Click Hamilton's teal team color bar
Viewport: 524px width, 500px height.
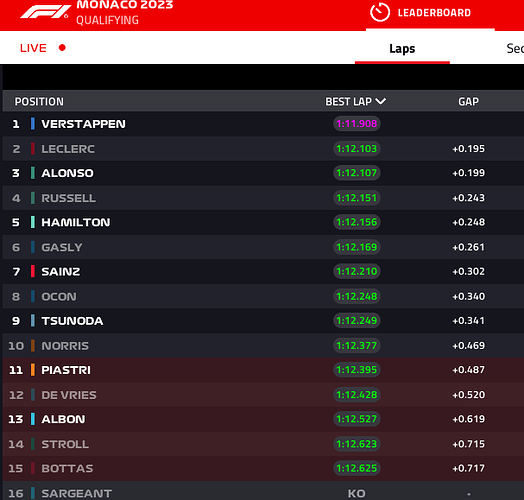[x=32, y=222]
